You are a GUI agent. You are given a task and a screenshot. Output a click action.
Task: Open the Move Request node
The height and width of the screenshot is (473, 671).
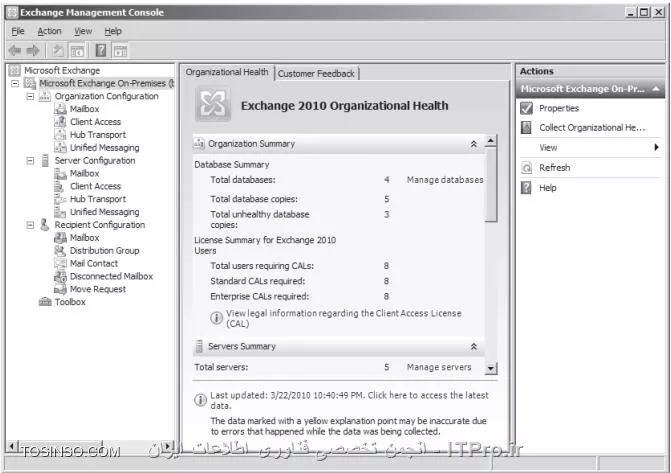[98, 289]
